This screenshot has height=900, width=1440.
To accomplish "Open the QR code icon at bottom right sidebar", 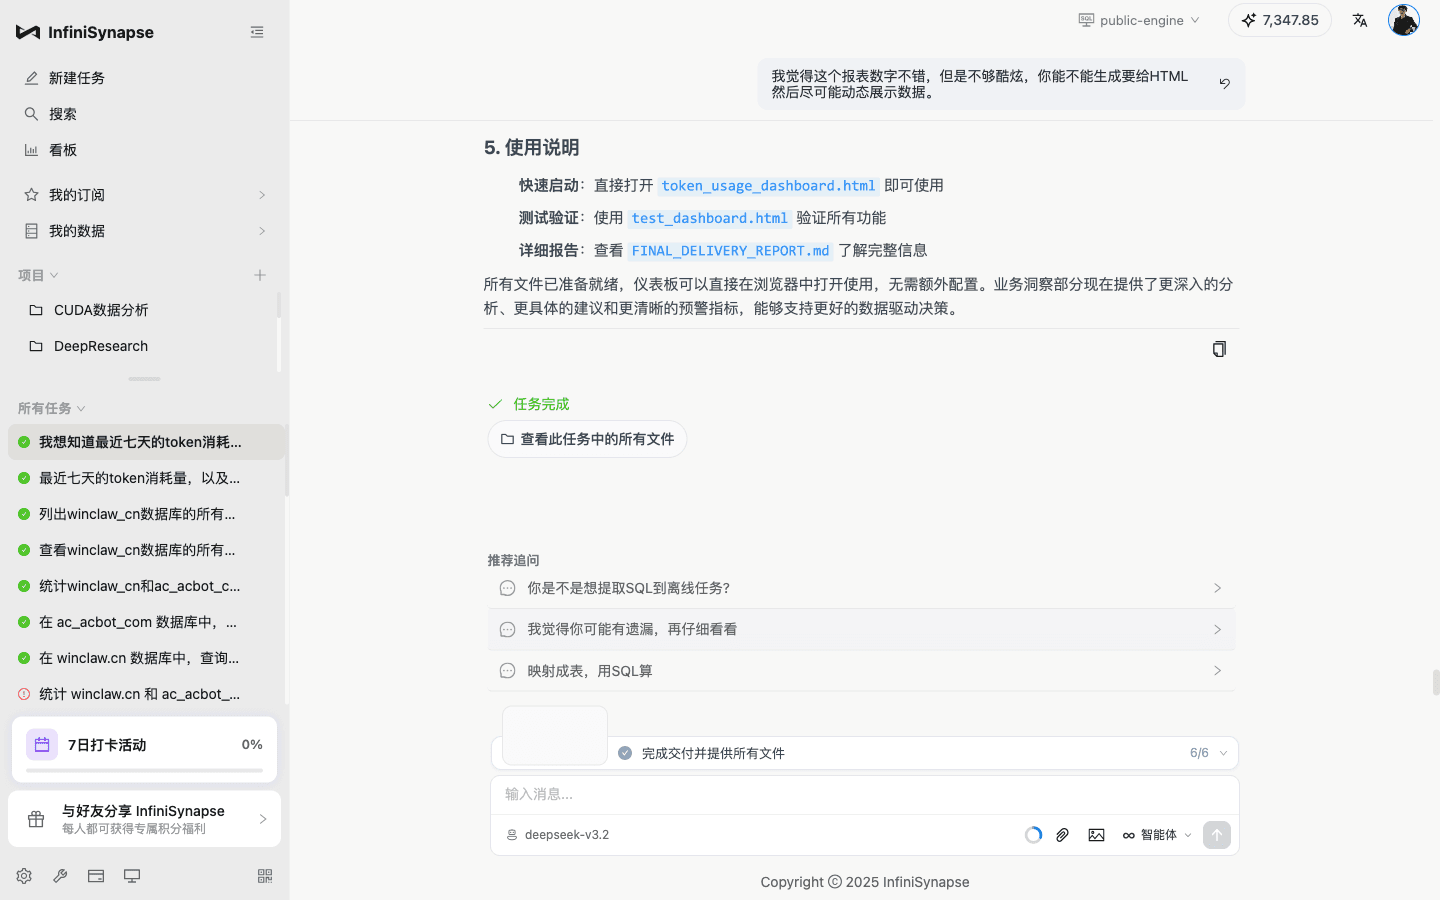I will click(264, 875).
